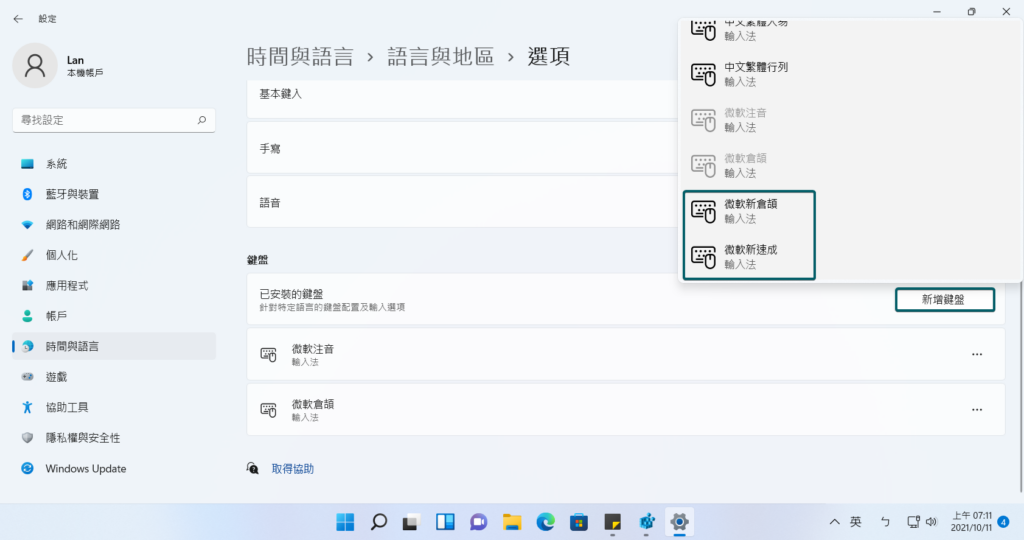Click the 尋找設定 search field
Image resolution: width=1024 pixels, height=540 pixels.
(114, 120)
